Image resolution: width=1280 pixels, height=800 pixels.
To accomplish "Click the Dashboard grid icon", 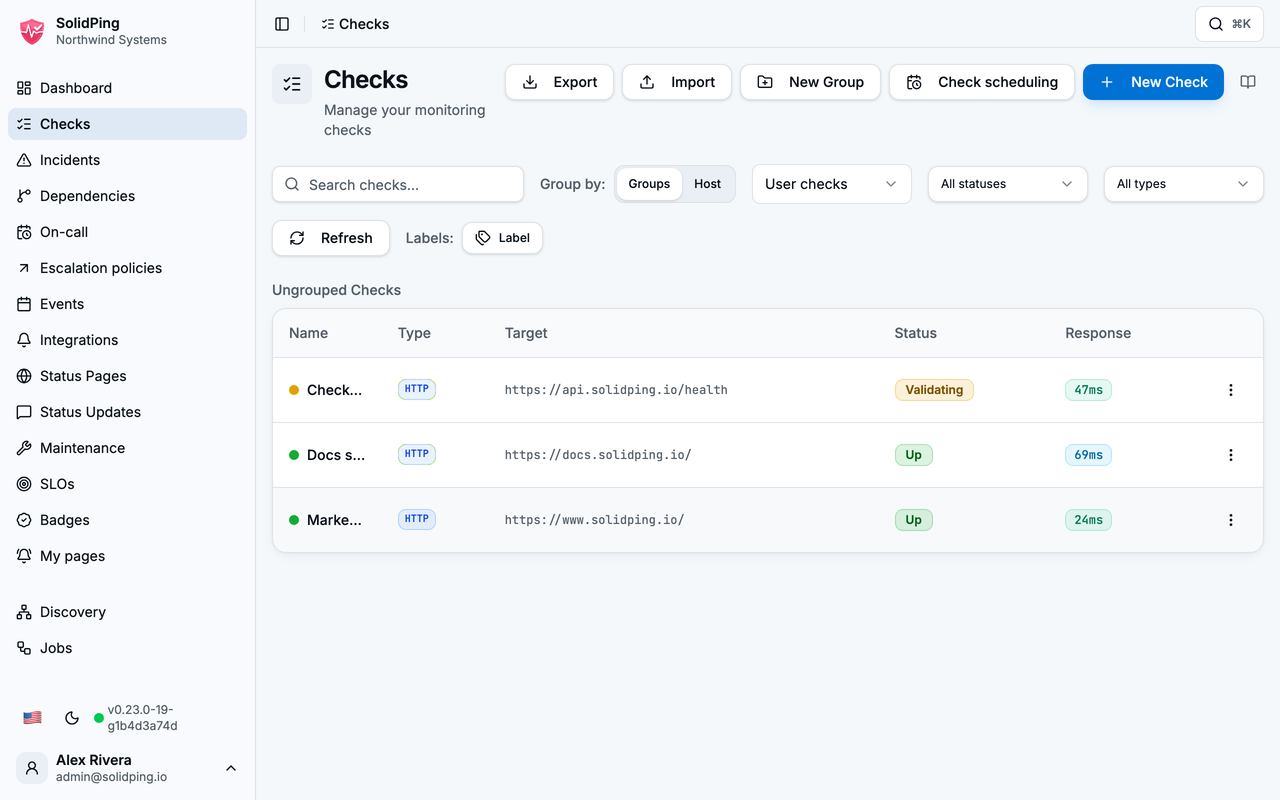I will [24, 88].
